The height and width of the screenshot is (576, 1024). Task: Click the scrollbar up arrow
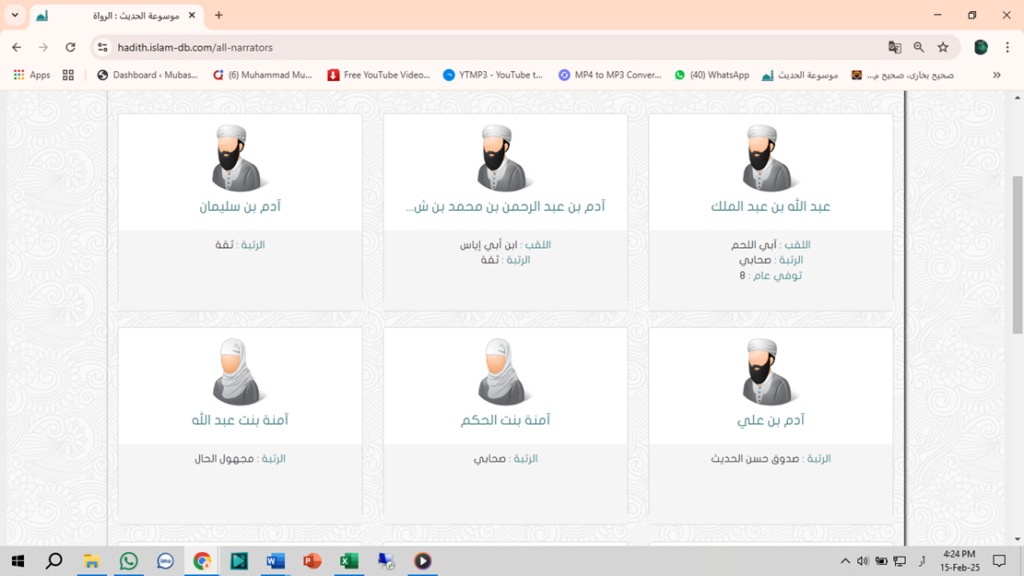[x=1017, y=97]
